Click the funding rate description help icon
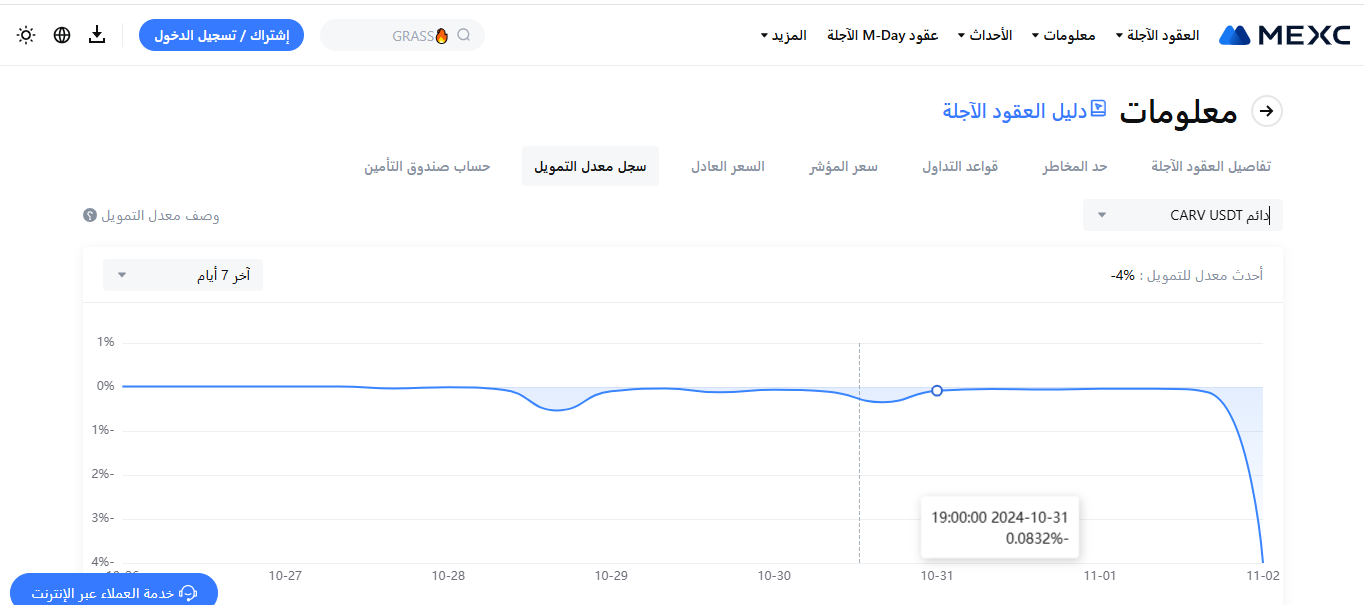 [x=90, y=215]
